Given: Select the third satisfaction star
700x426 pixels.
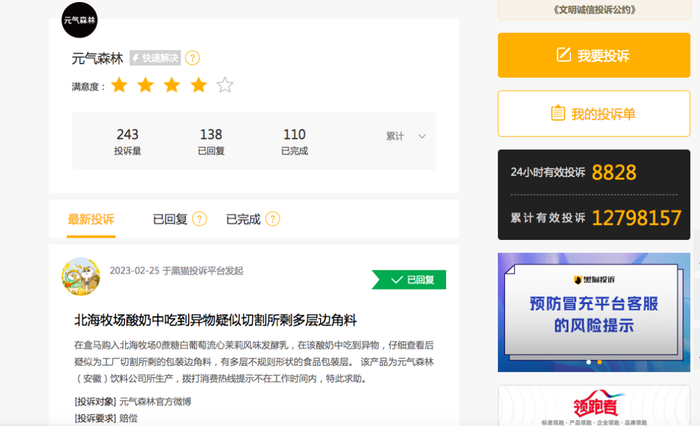Looking at the screenshot, I should pyautogui.click(x=172, y=85).
